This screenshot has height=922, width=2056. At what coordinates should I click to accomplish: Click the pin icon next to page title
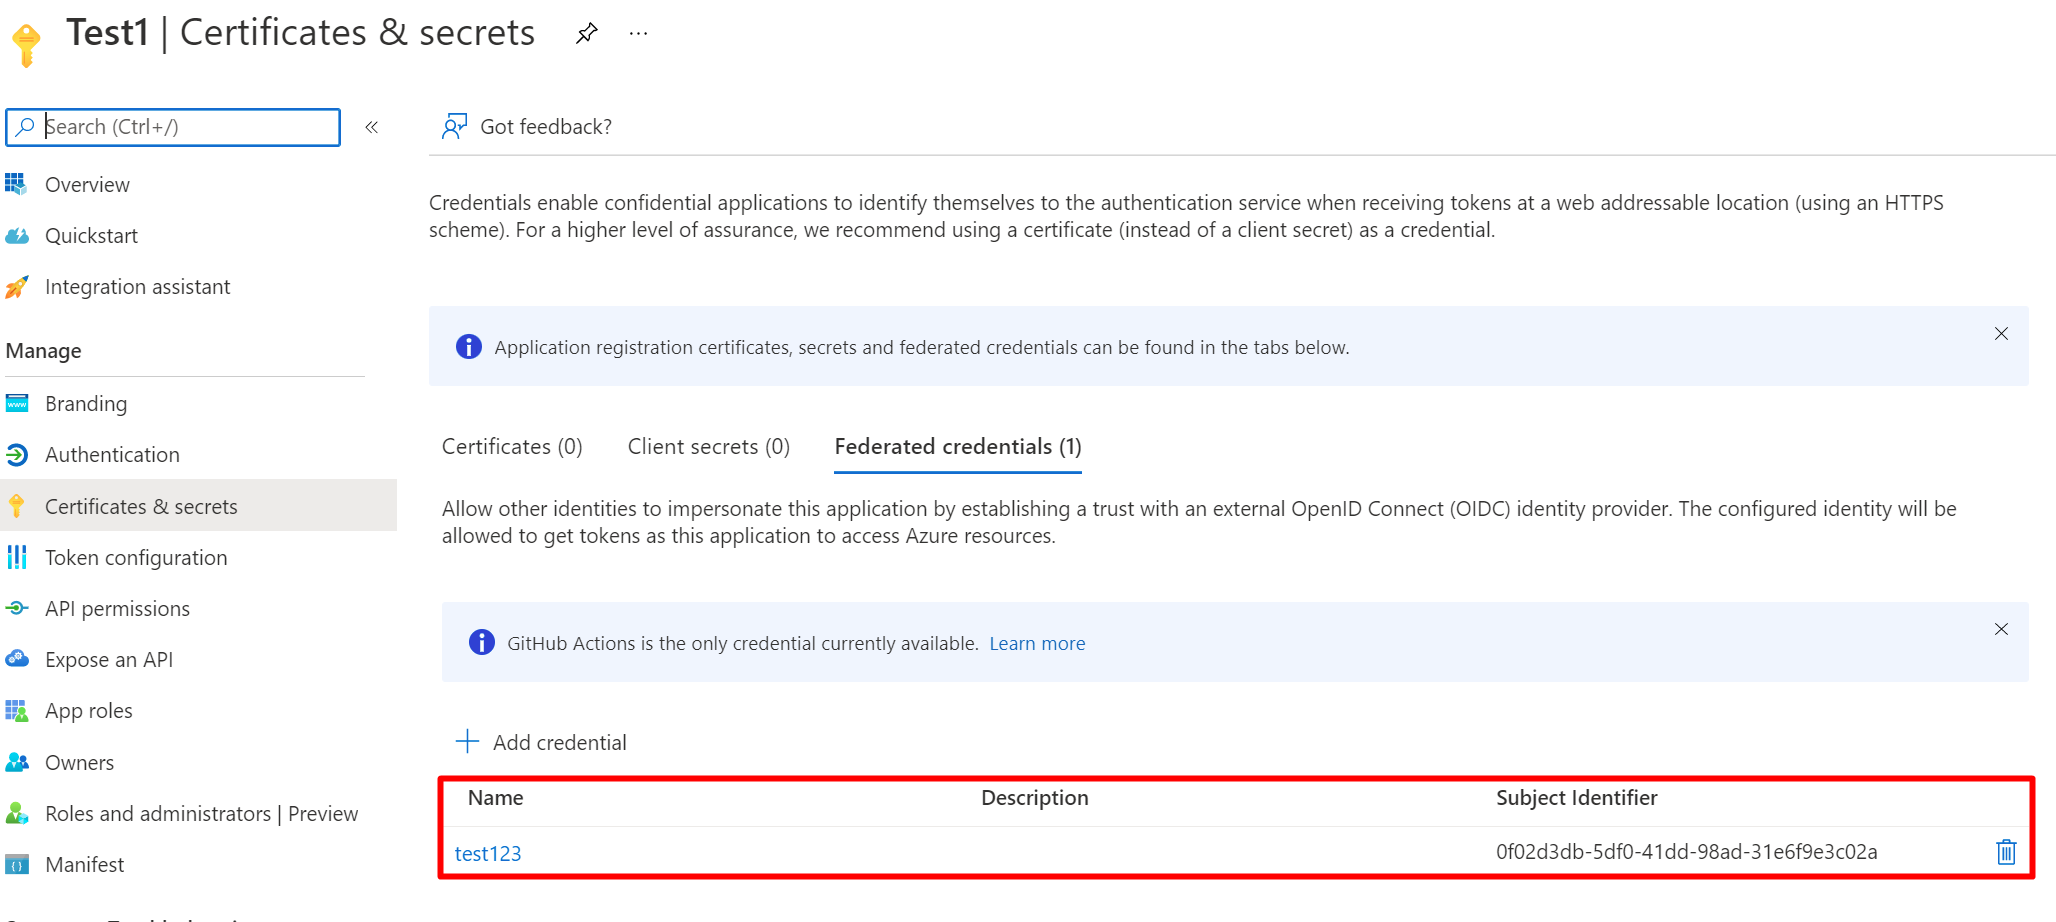pyautogui.click(x=587, y=33)
